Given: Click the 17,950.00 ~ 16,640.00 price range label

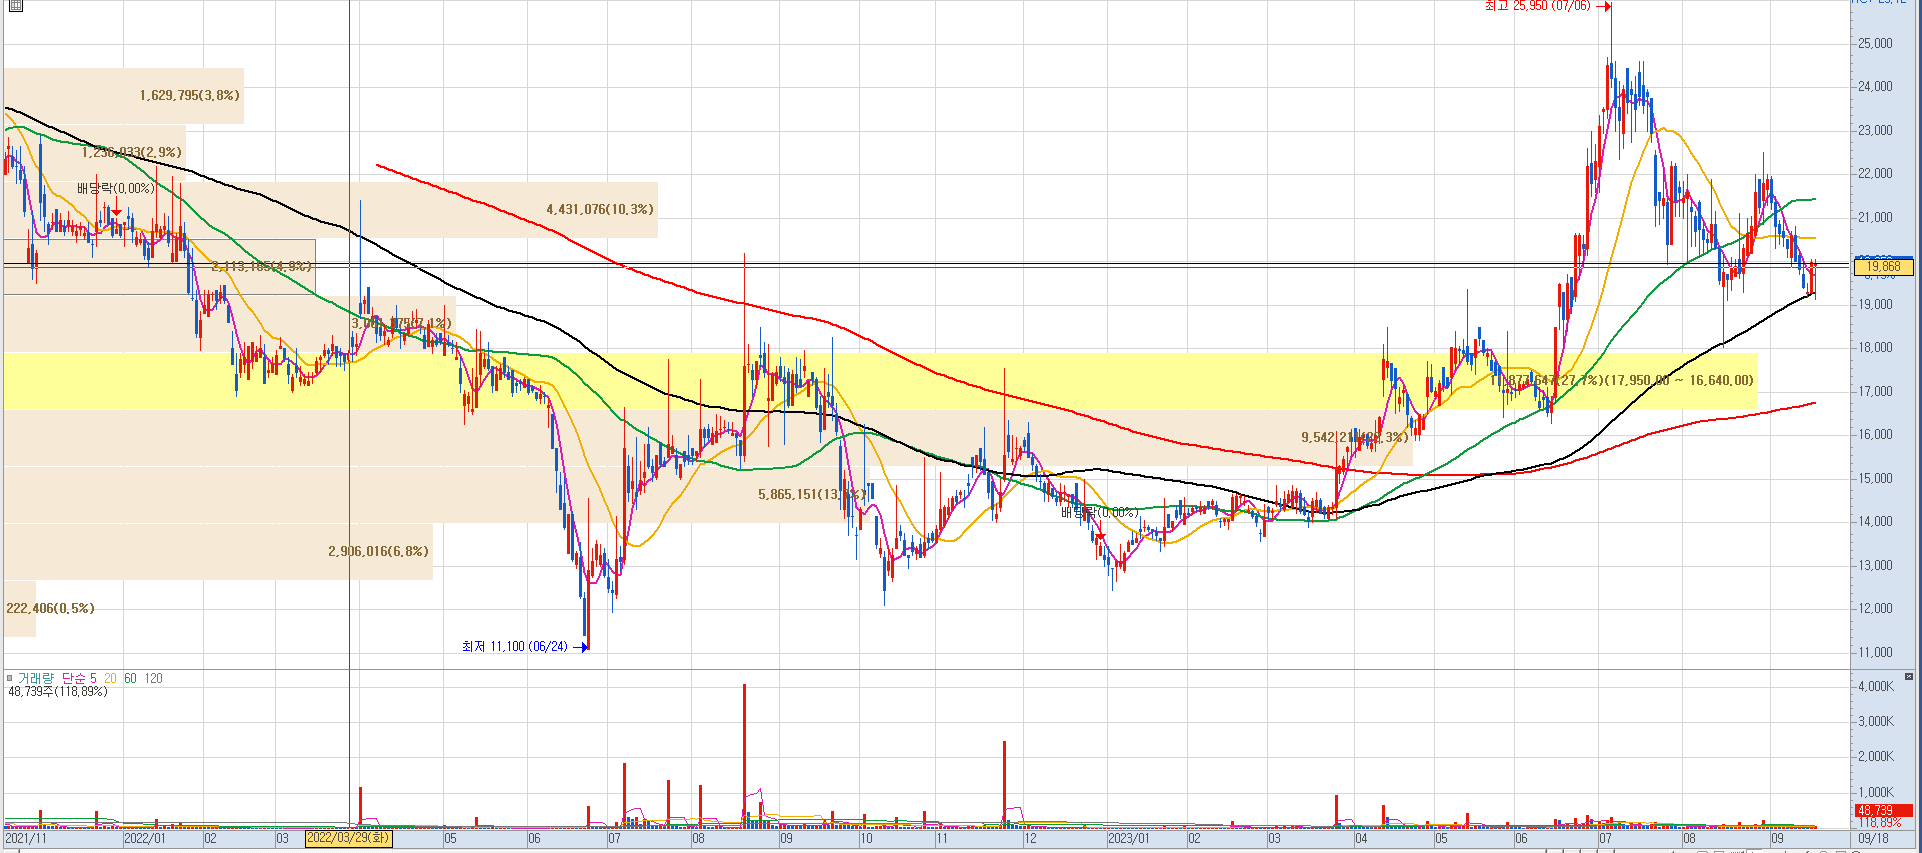Looking at the screenshot, I should click(1680, 381).
